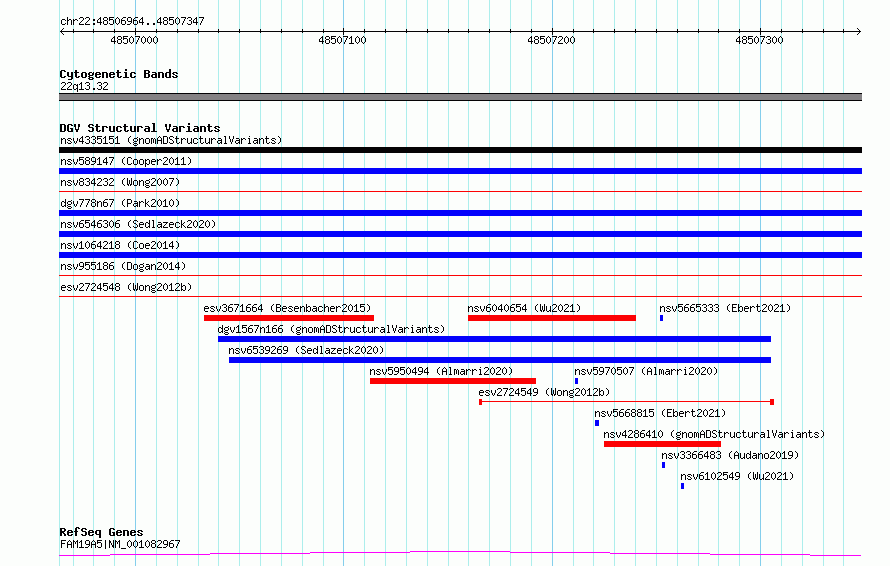Select the blue nsv1064218 variant bar

[x=460, y=255]
